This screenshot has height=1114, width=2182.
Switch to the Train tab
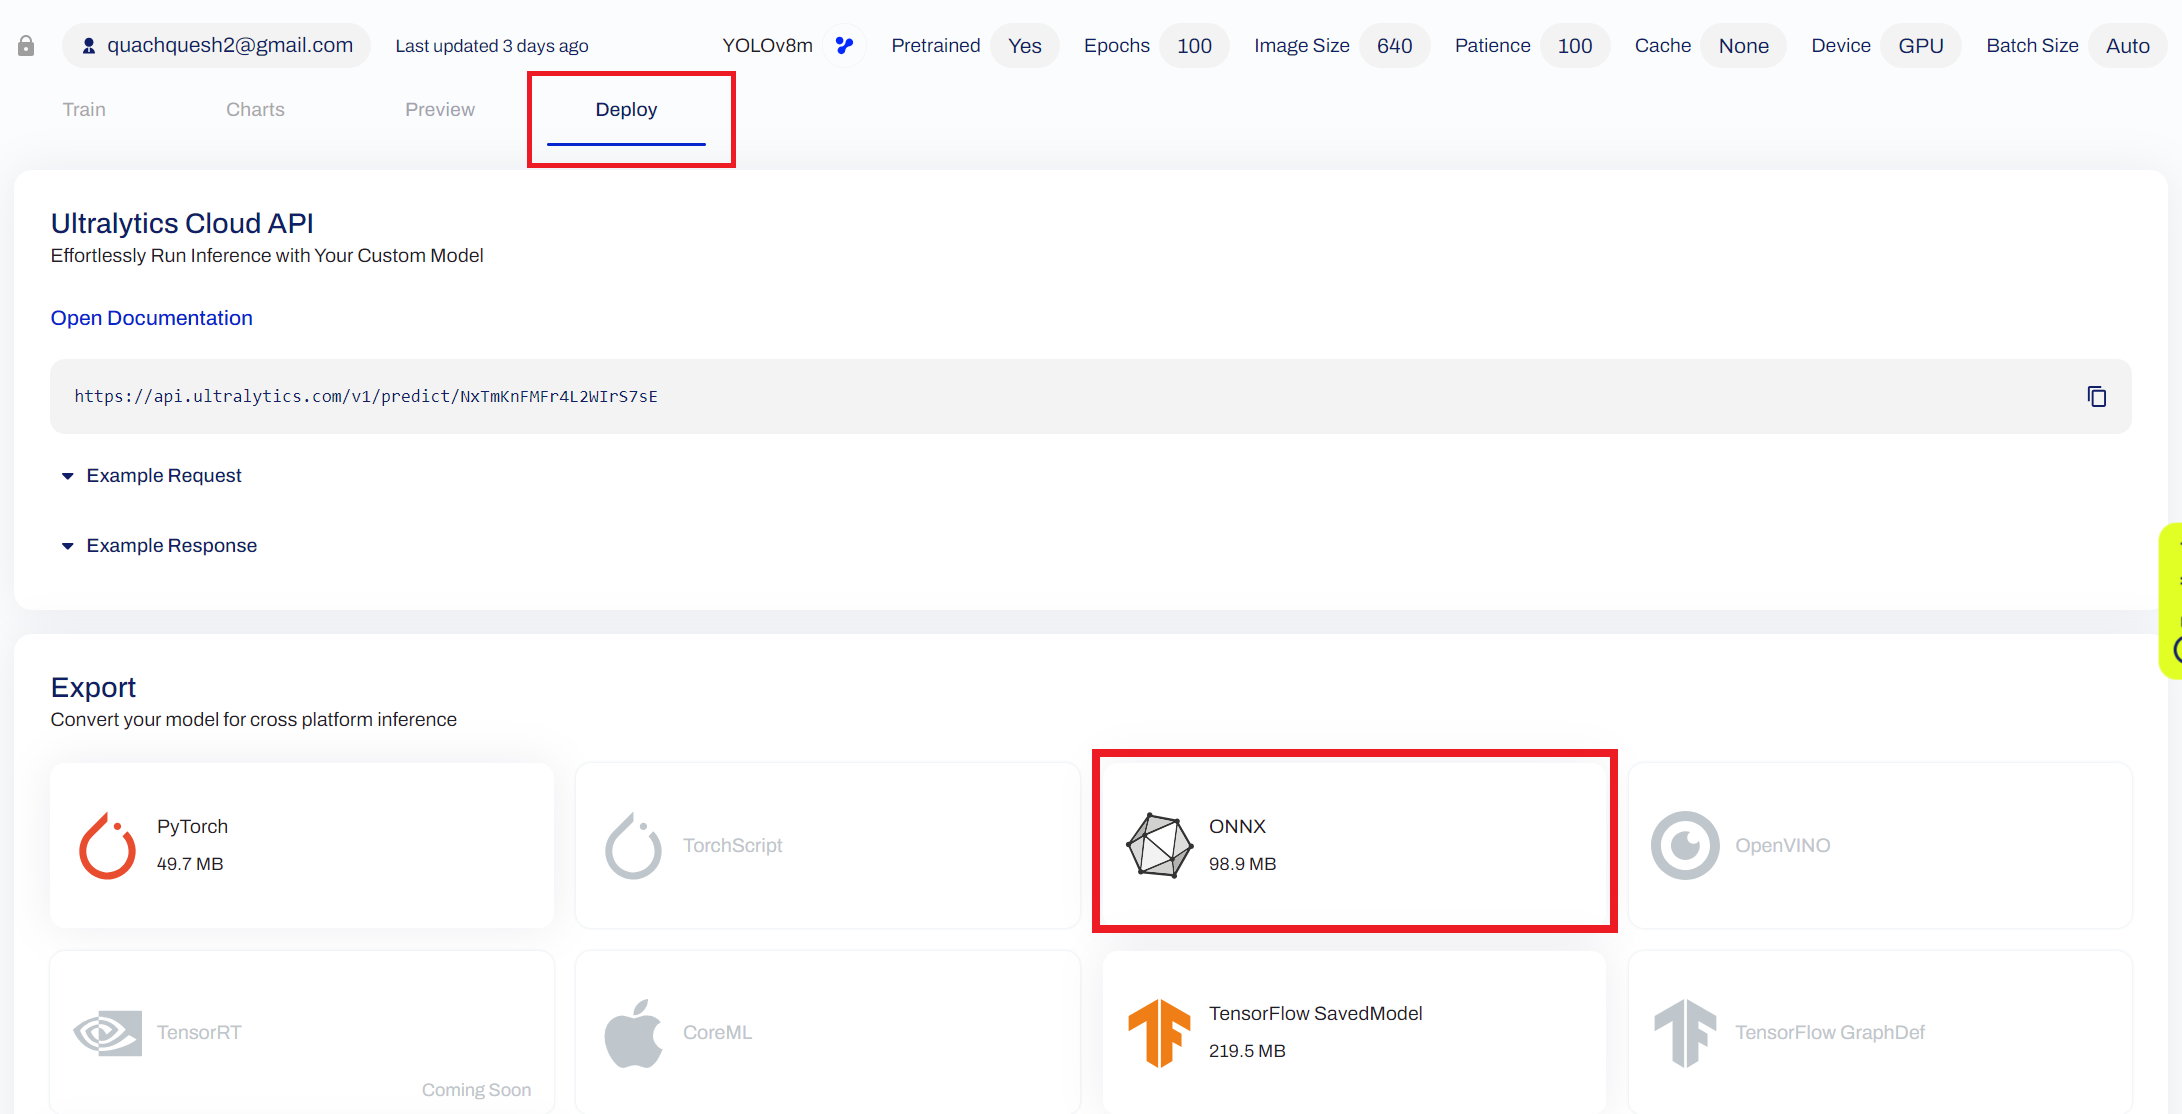pyautogui.click(x=84, y=110)
